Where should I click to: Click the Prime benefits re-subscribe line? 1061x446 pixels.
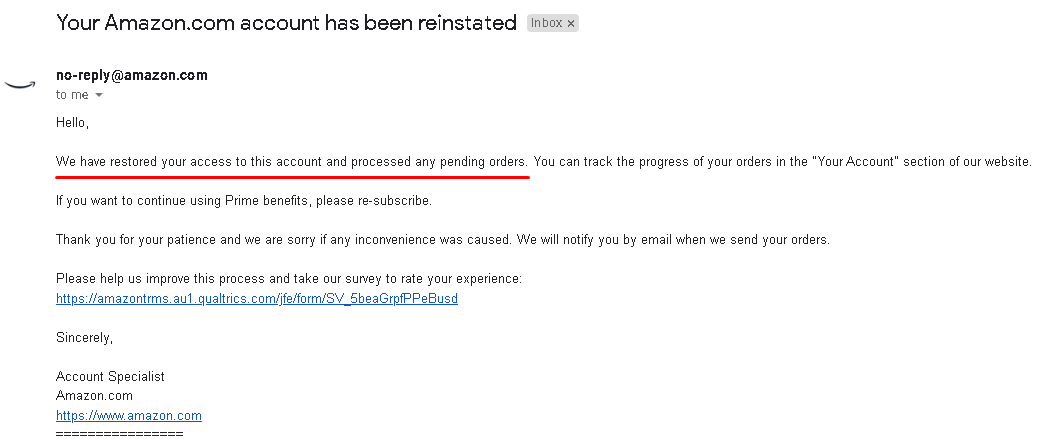[244, 201]
